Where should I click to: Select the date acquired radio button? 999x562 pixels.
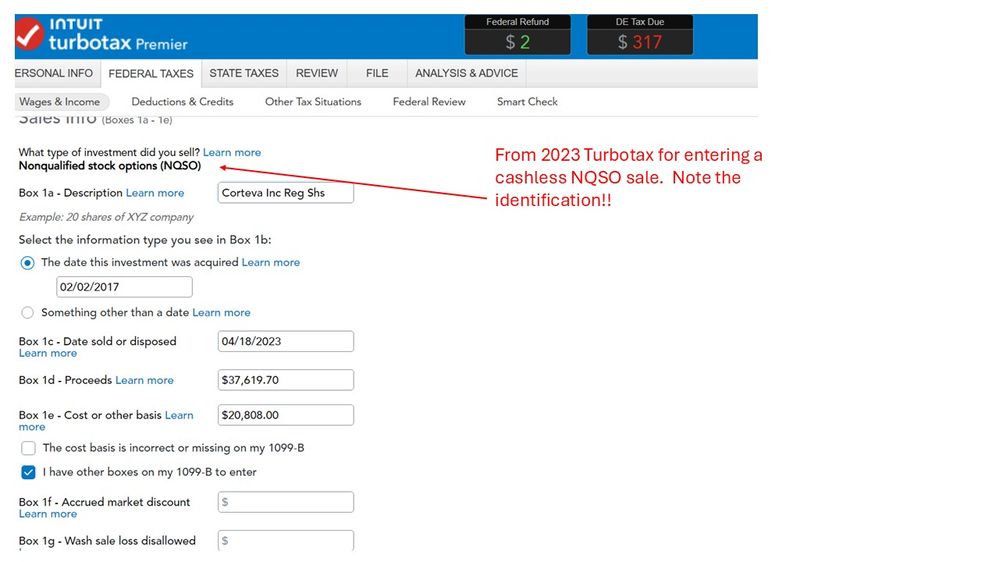[x=27, y=263]
